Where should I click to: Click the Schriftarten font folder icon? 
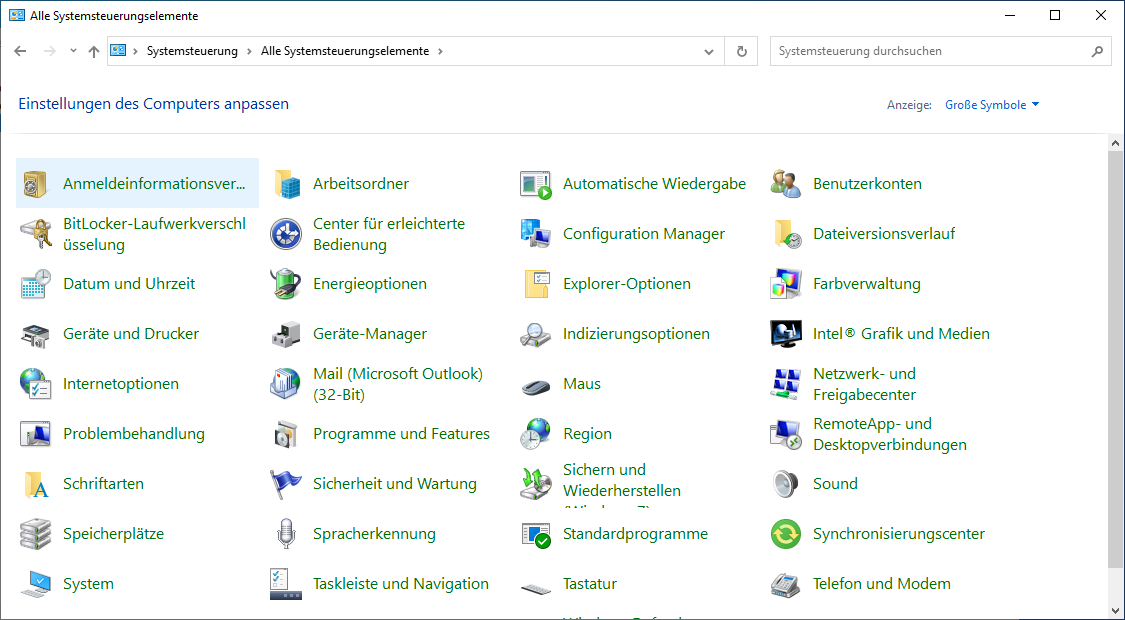tap(35, 484)
